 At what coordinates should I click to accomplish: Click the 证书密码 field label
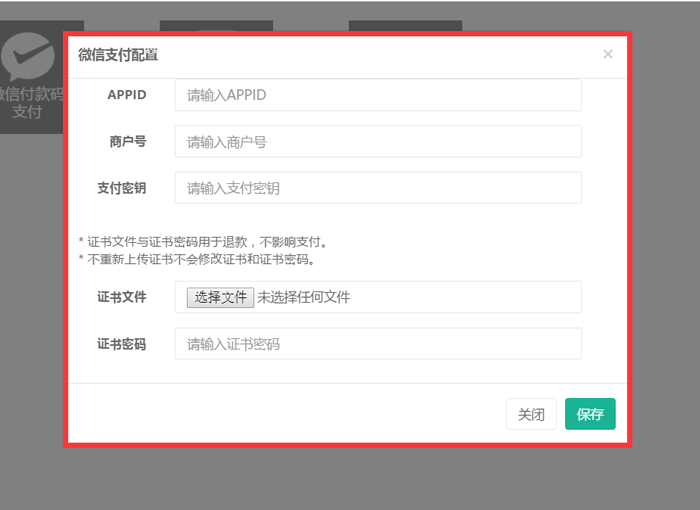[x=121, y=344]
